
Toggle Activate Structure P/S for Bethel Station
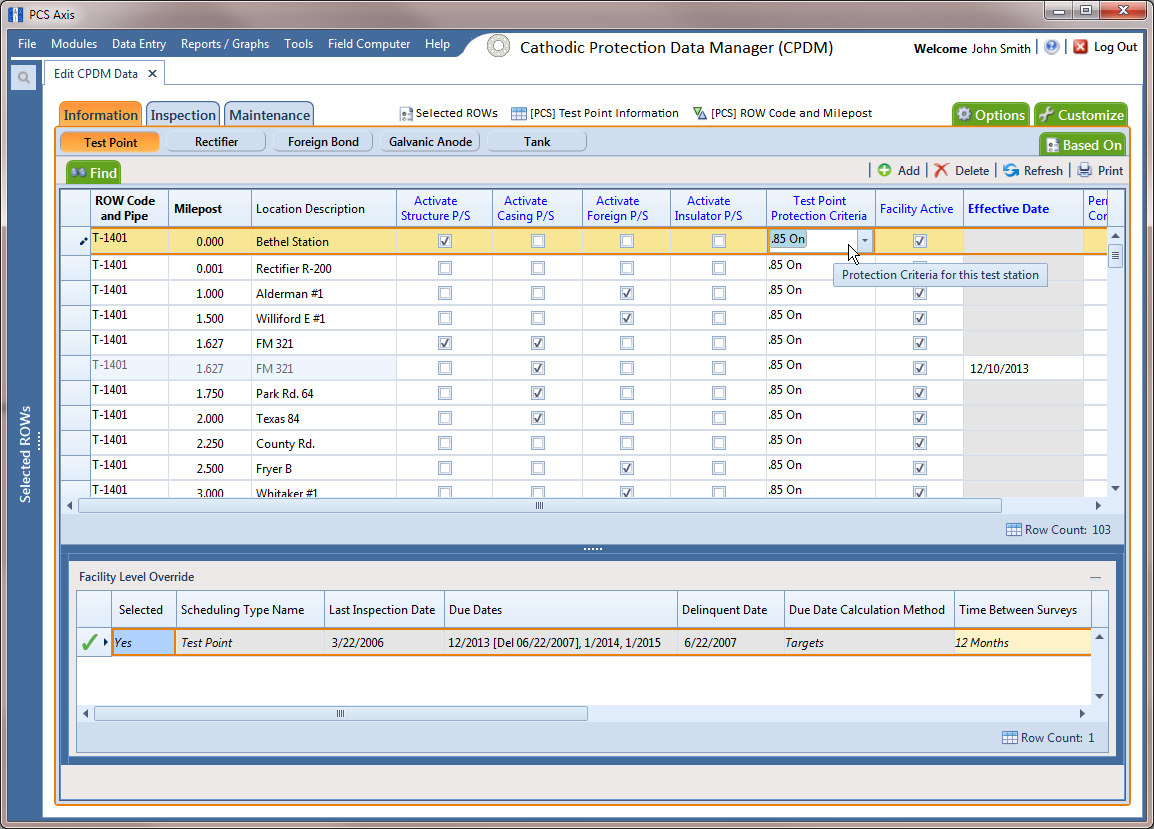click(x=445, y=241)
